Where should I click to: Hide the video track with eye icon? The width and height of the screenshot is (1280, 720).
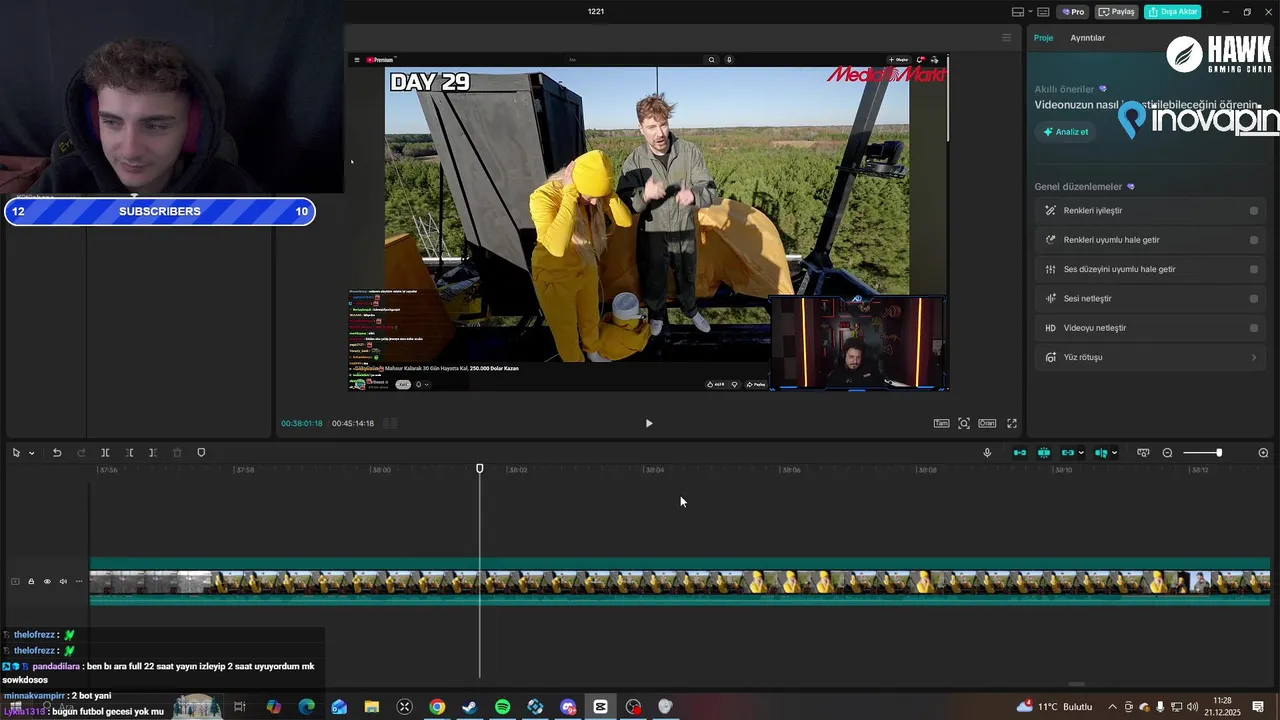(x=47, y=581)
